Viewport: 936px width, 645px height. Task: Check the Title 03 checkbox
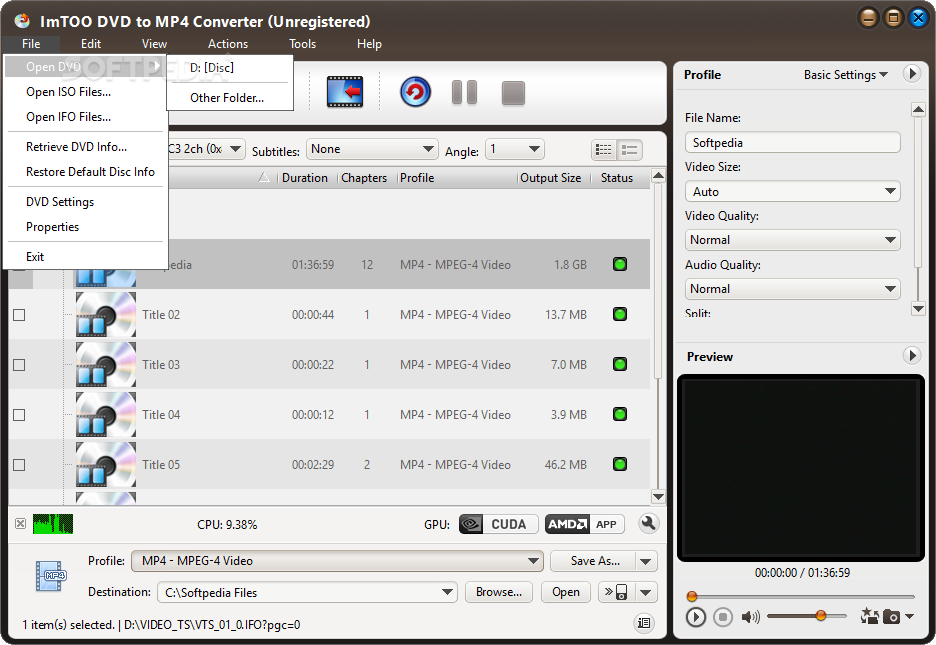(19, 365)
